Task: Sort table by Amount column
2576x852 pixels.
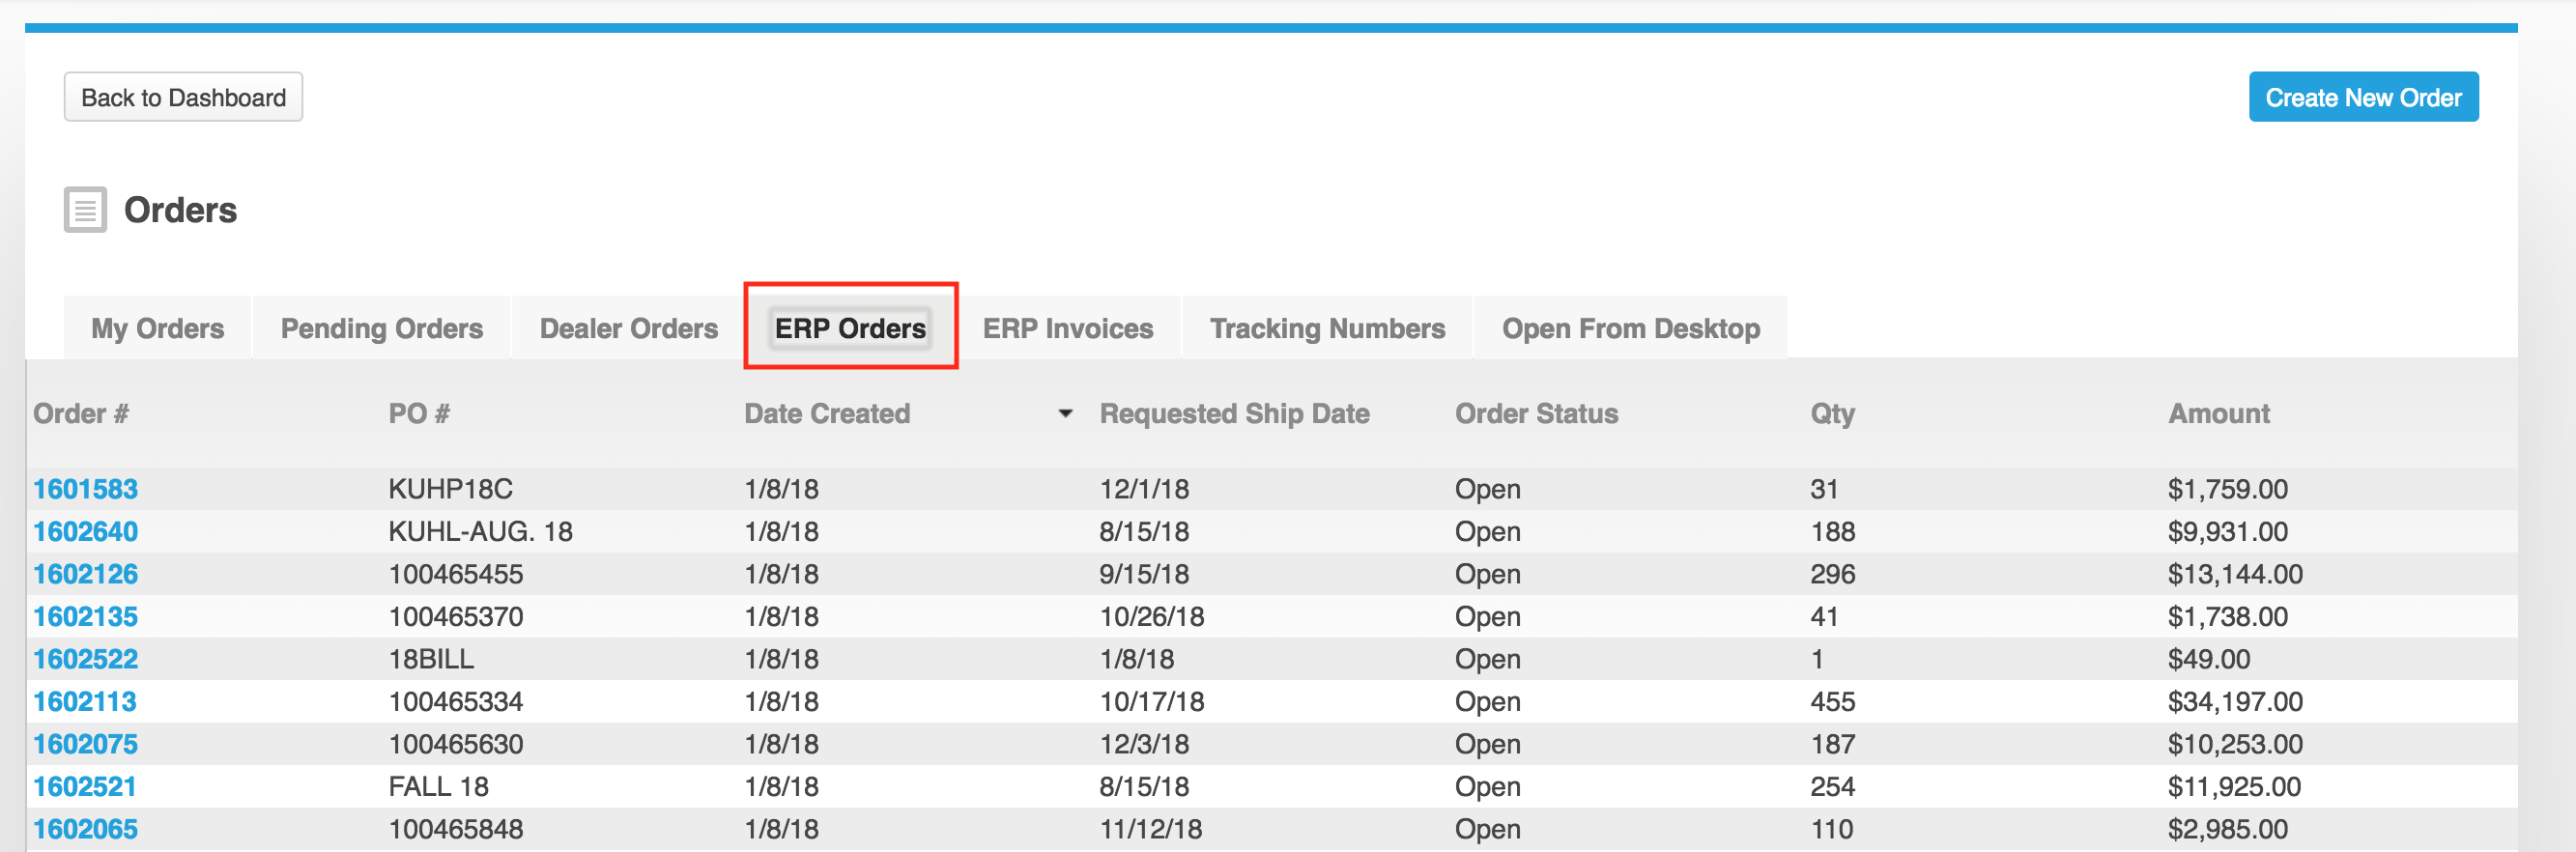Action: [x=2218, y=414]
